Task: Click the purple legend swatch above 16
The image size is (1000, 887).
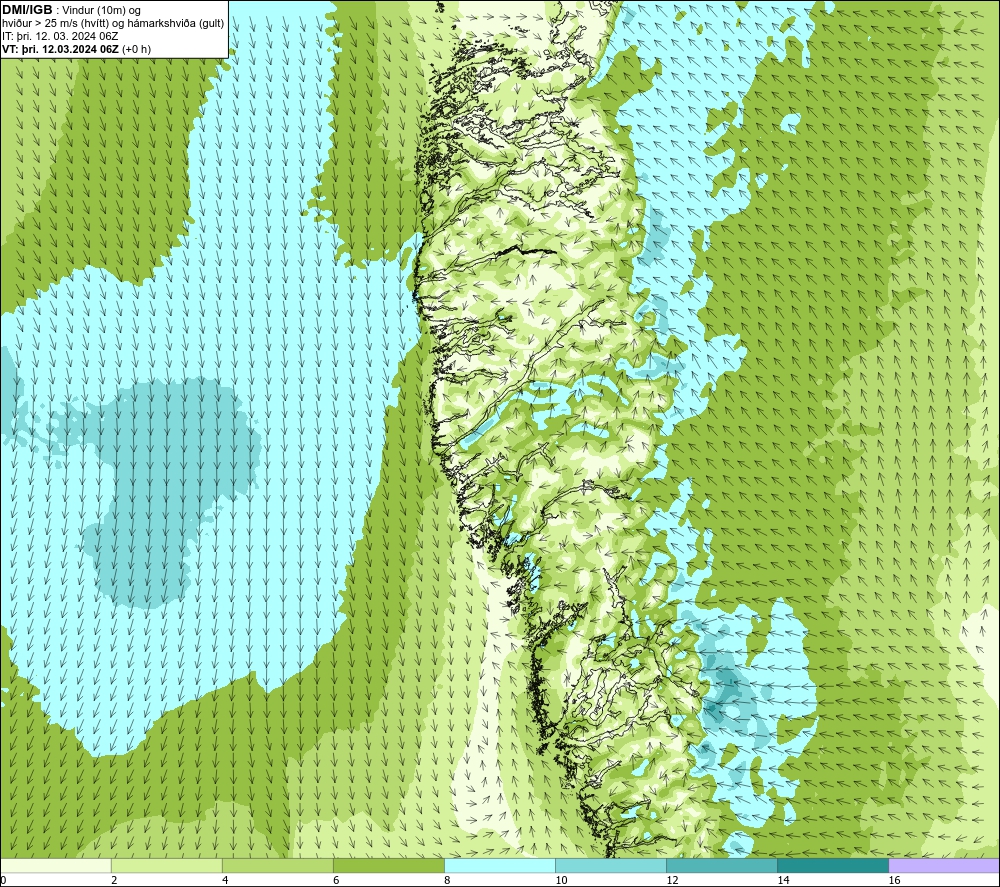Action: (944, 865)
